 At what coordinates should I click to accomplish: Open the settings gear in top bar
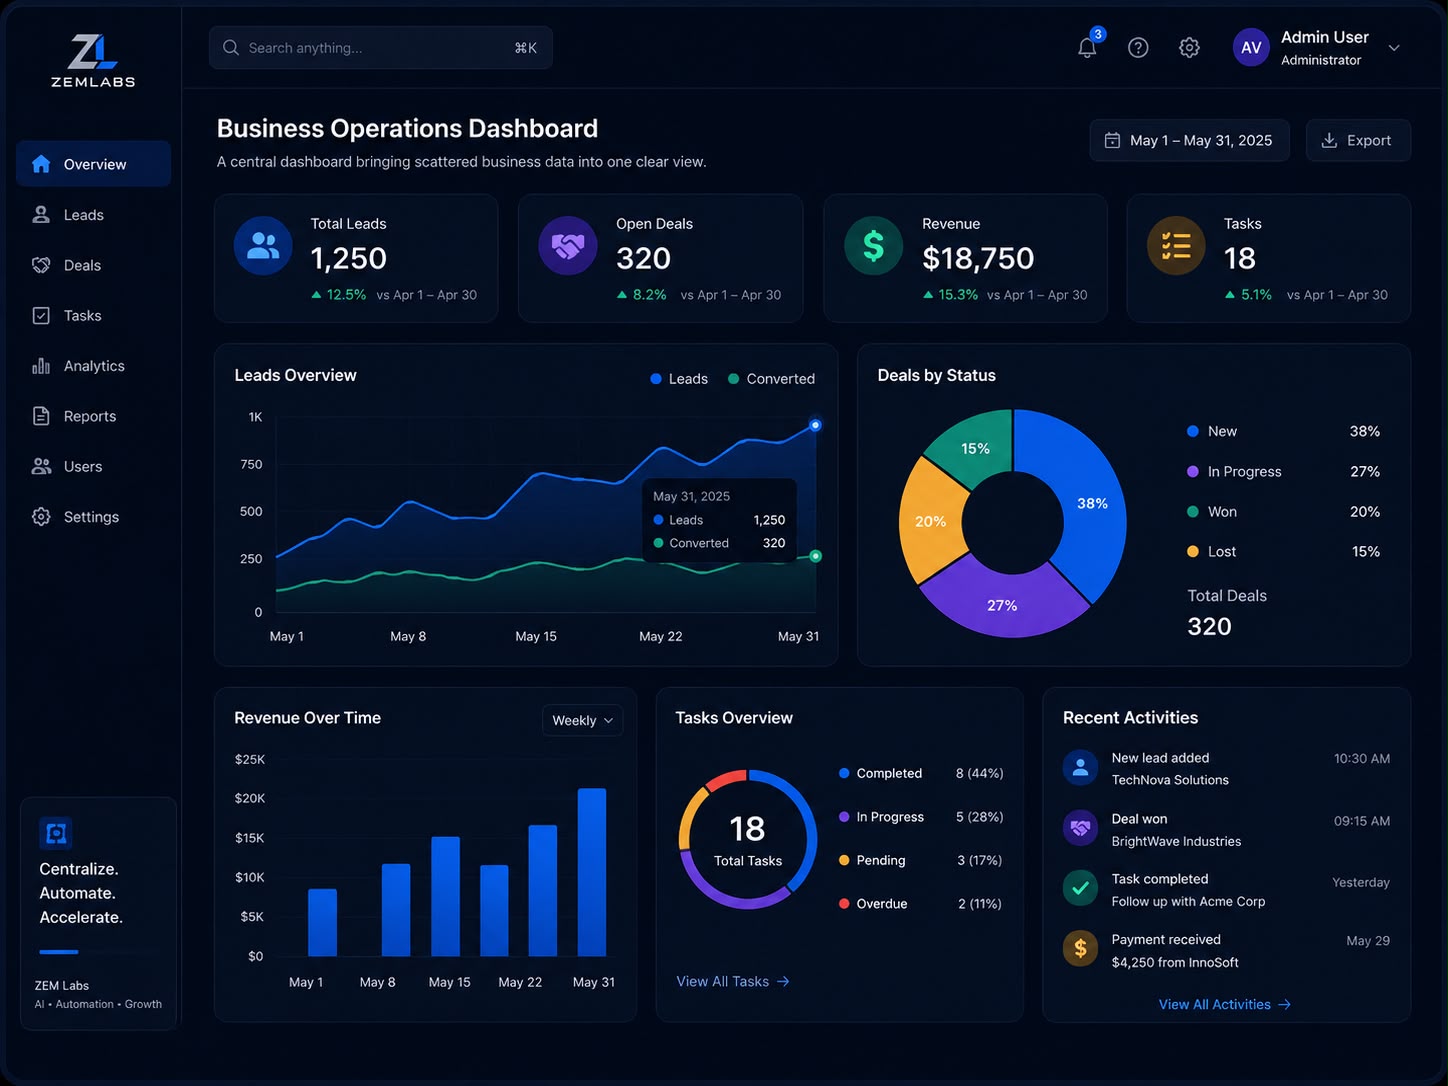1189,47
